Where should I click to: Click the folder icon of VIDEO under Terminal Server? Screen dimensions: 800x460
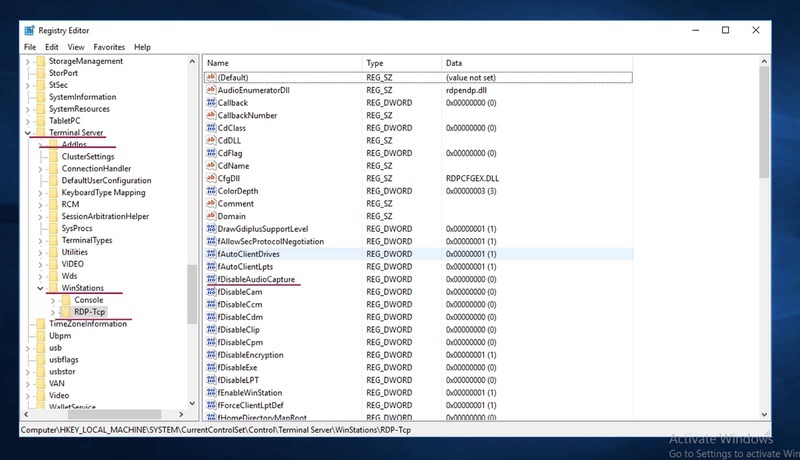pos(53,264)
